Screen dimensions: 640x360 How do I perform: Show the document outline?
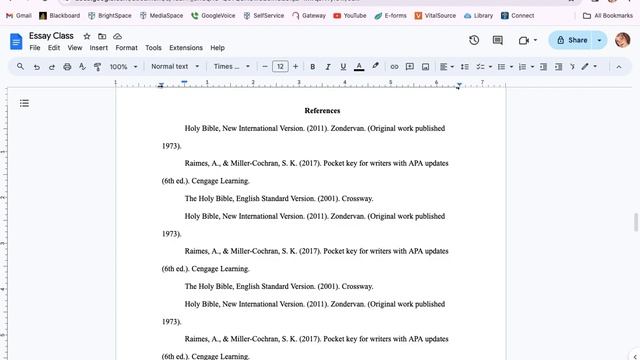coord(24,103)
